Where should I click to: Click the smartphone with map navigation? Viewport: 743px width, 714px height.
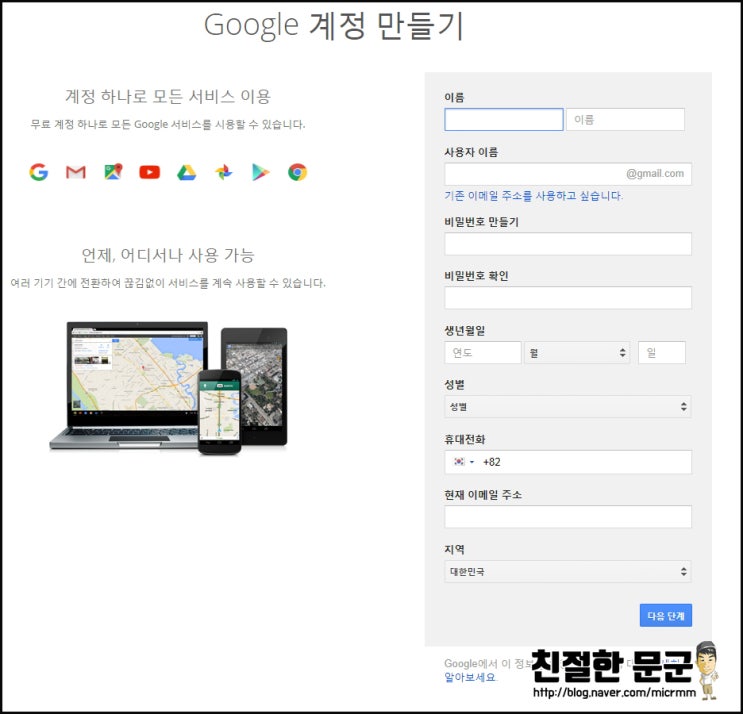click(x=219, y=412)
